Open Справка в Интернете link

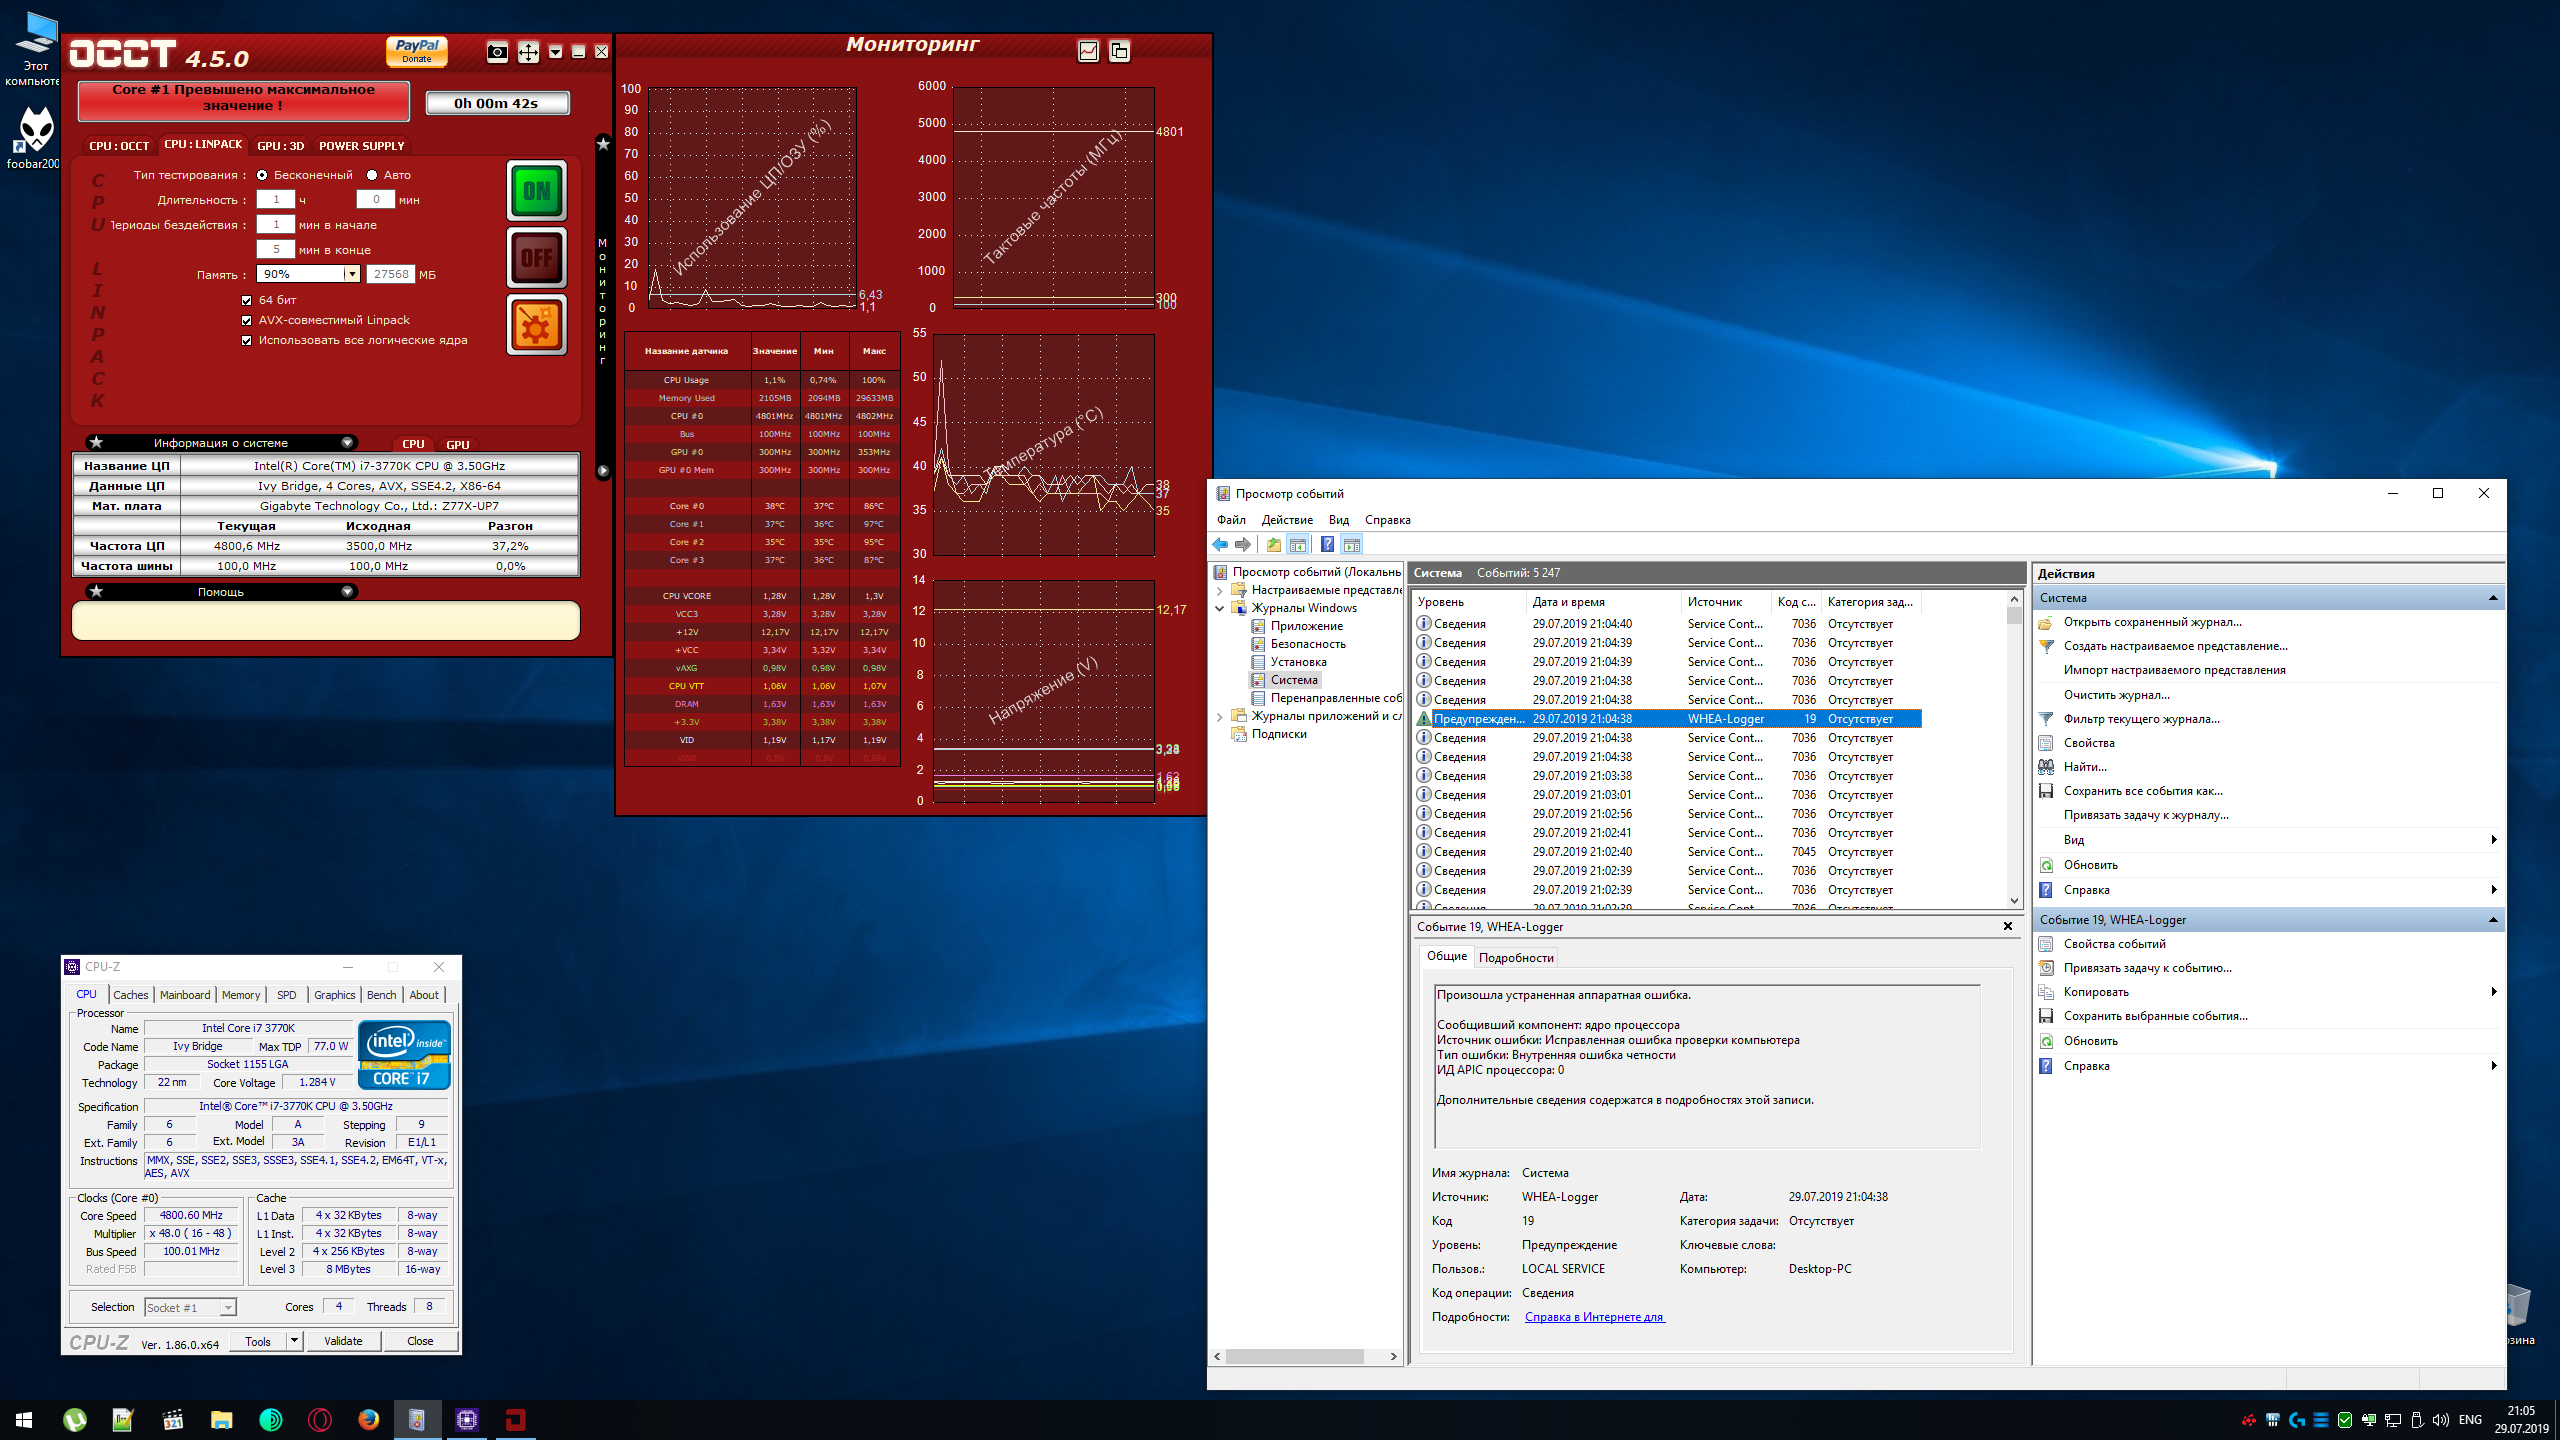pos(1594,1317)
